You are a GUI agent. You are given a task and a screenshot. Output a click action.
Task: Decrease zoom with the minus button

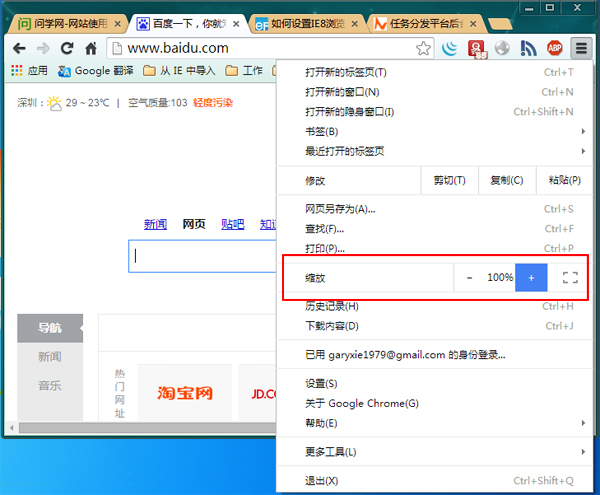[470, 277]
